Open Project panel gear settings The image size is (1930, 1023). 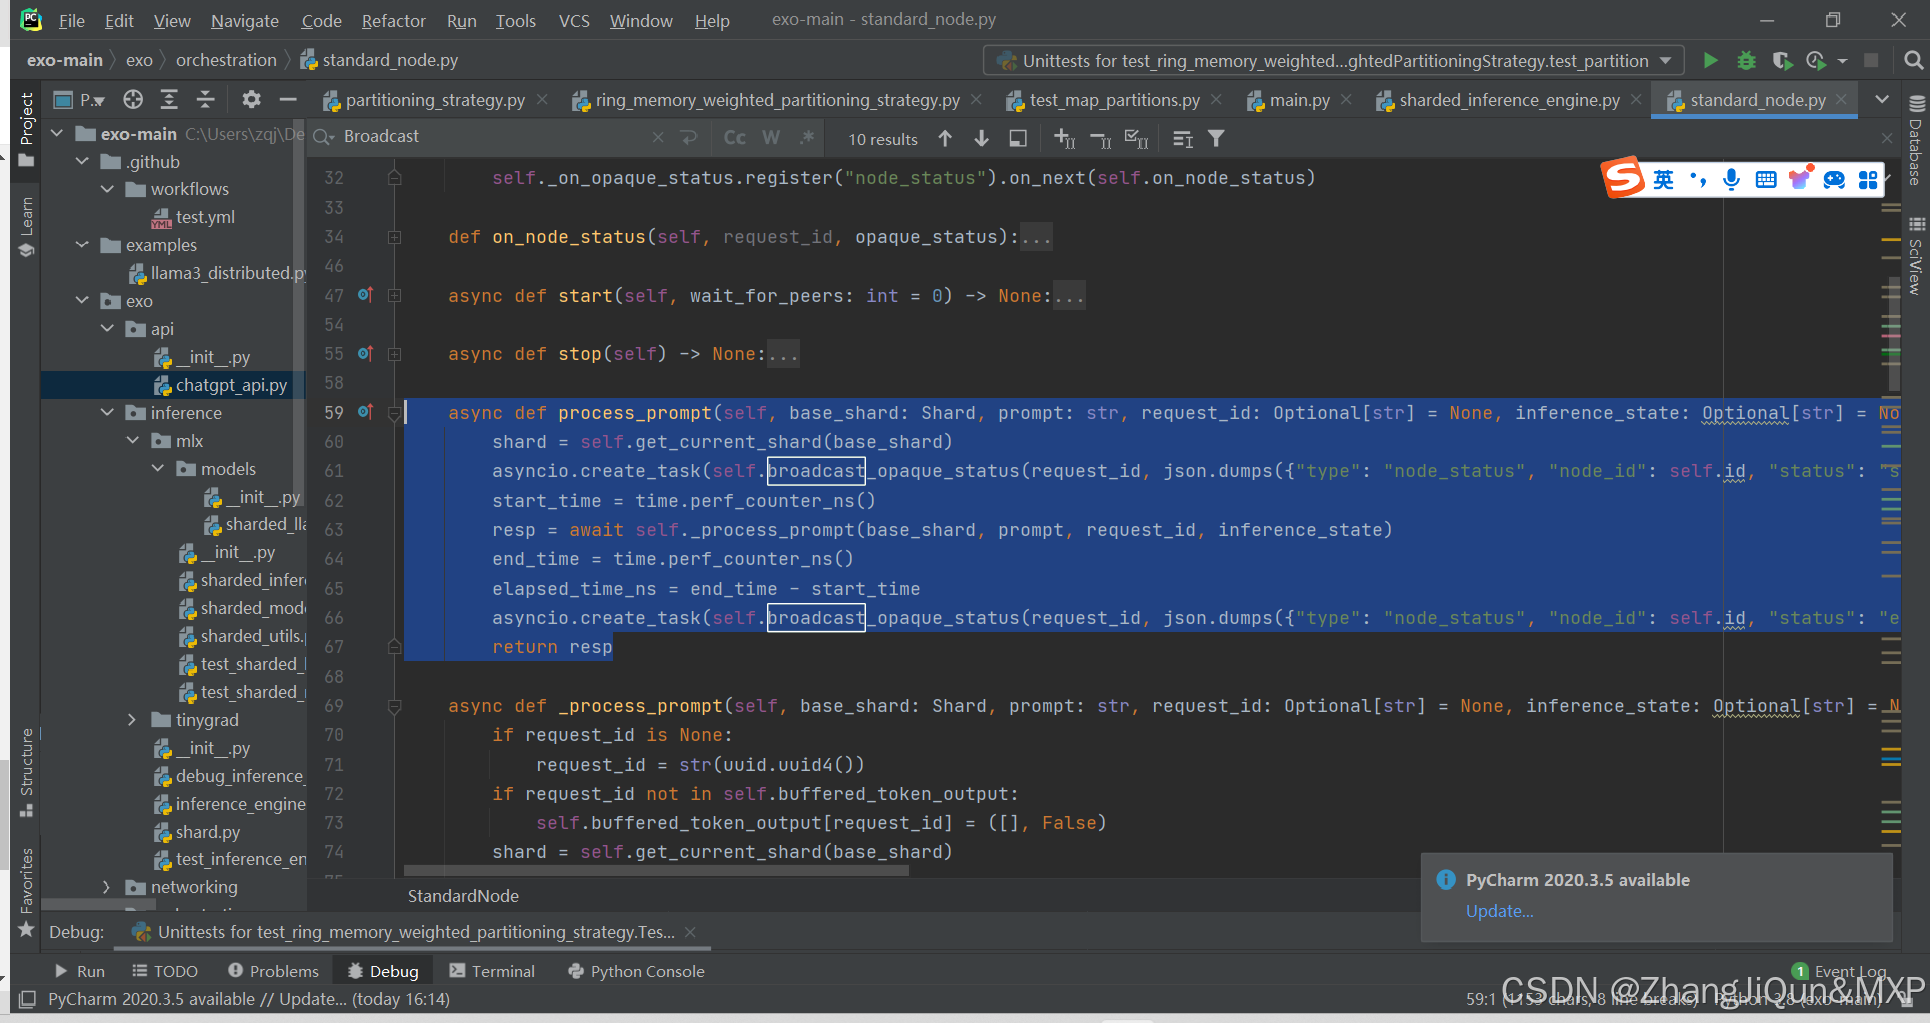click(x=251, y=99)
